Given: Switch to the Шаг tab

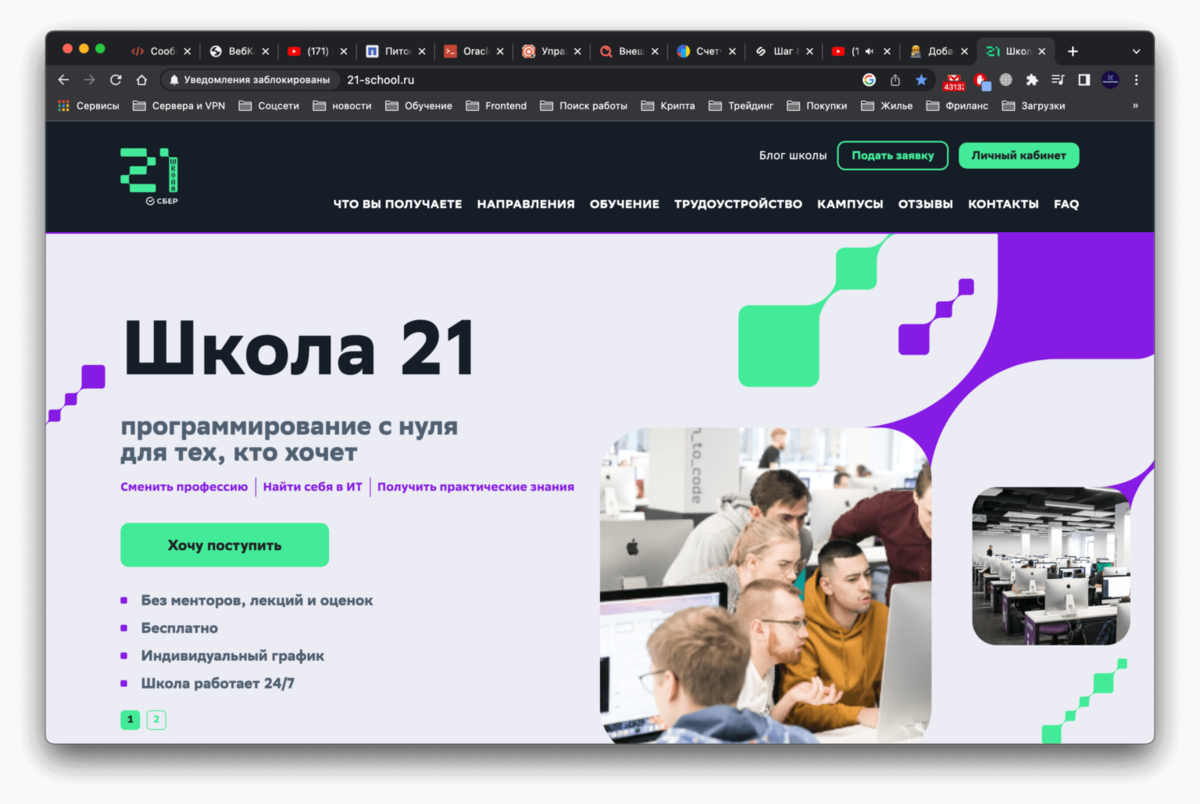Looking at the screenshot, I should pyautogui.click(x=784, y=51).
